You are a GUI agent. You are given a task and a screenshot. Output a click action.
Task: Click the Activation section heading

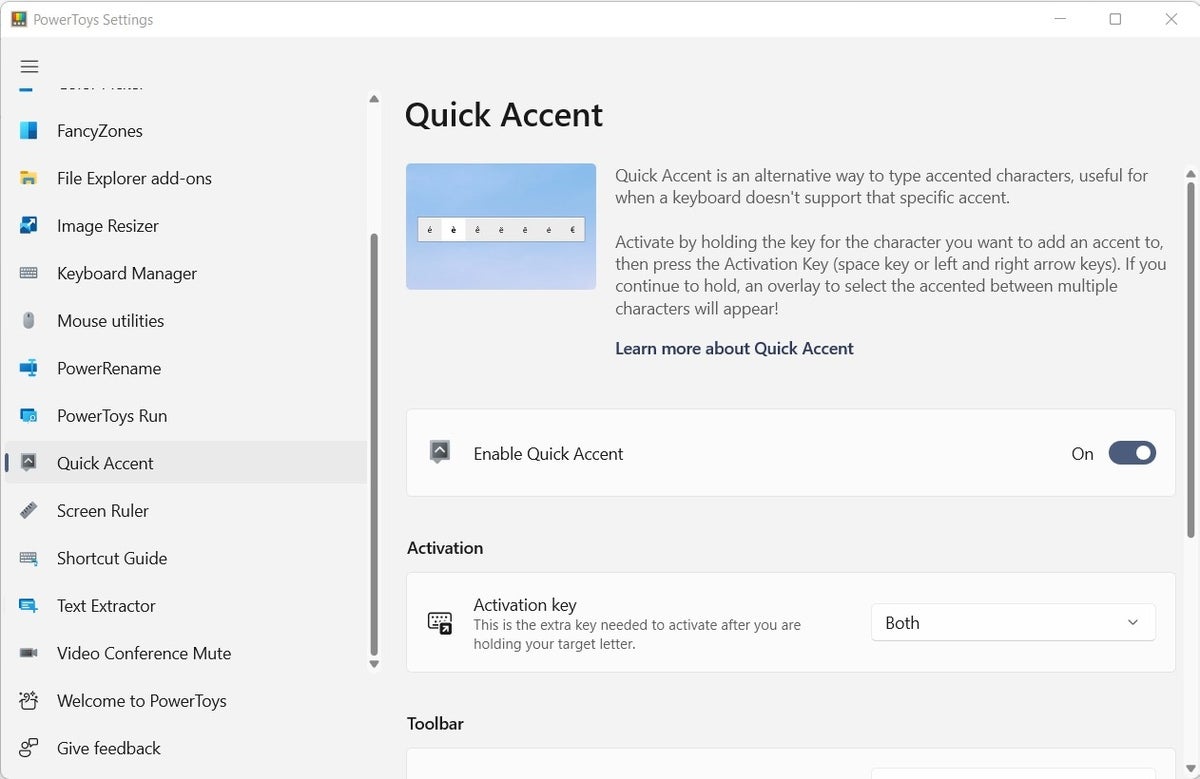tap(445, 548)
